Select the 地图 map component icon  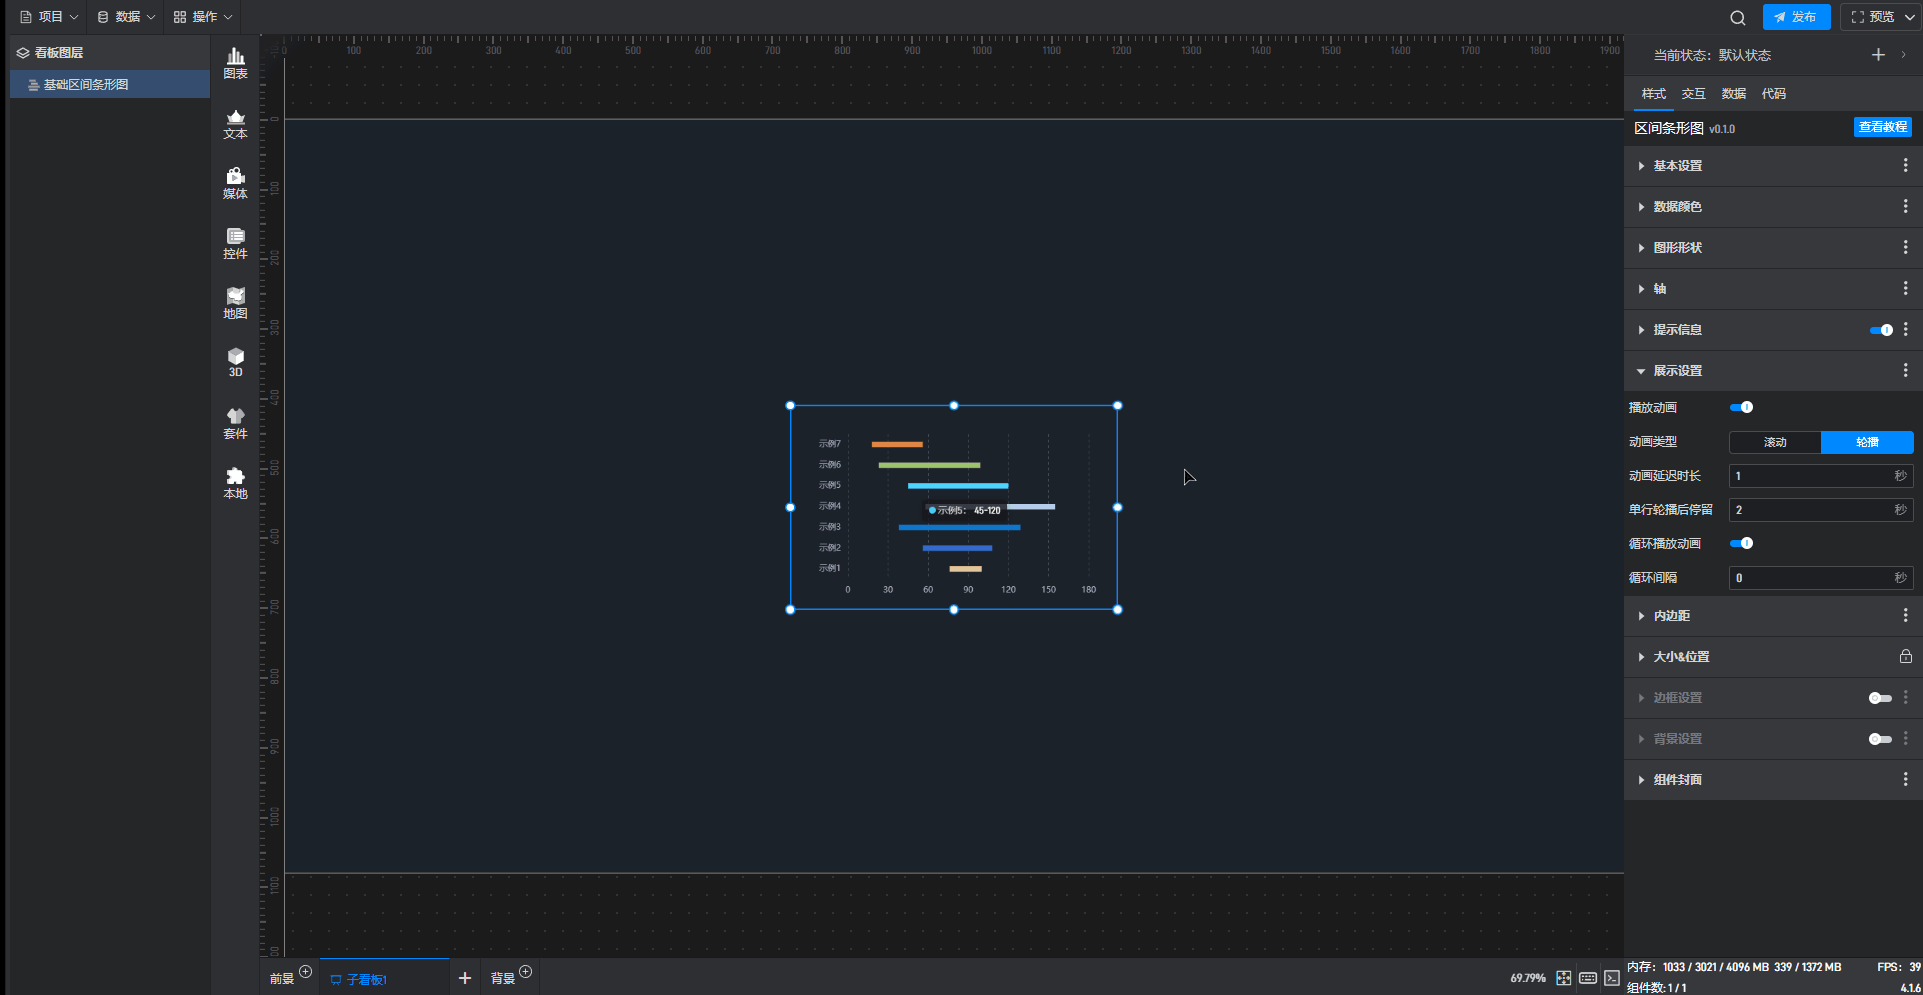pyautogui.click(x=235, y=303)
